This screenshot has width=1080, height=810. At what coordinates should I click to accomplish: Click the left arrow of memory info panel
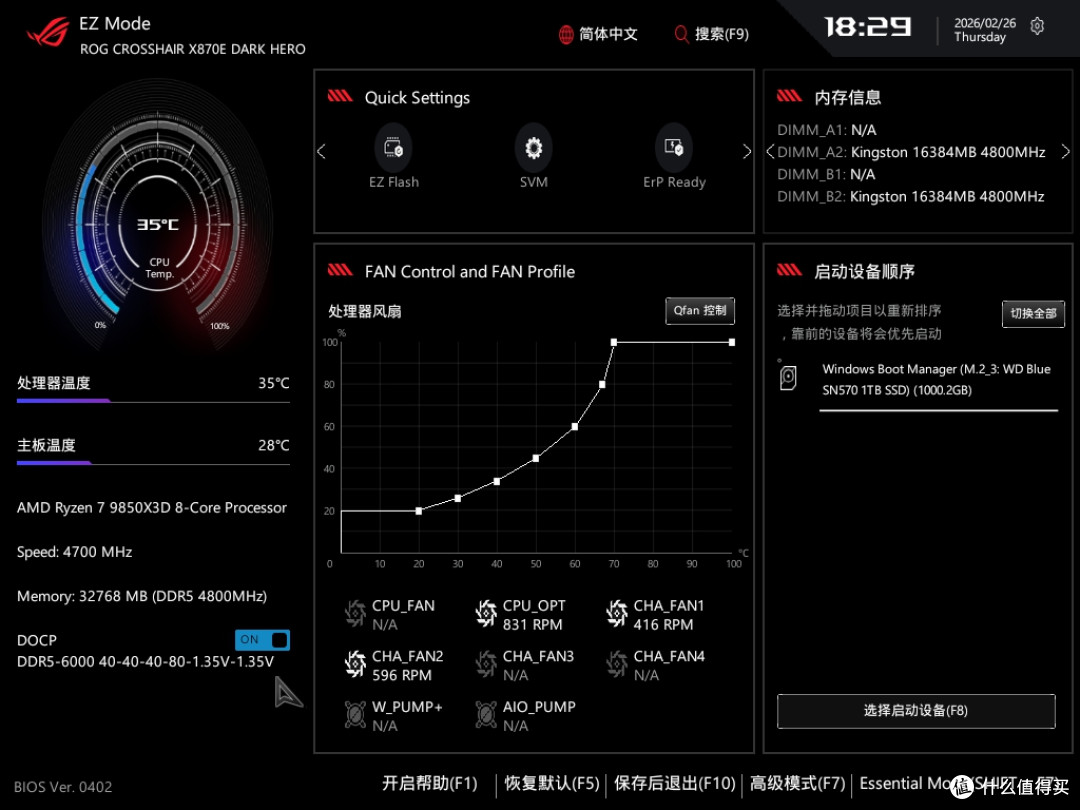point(770,152)
